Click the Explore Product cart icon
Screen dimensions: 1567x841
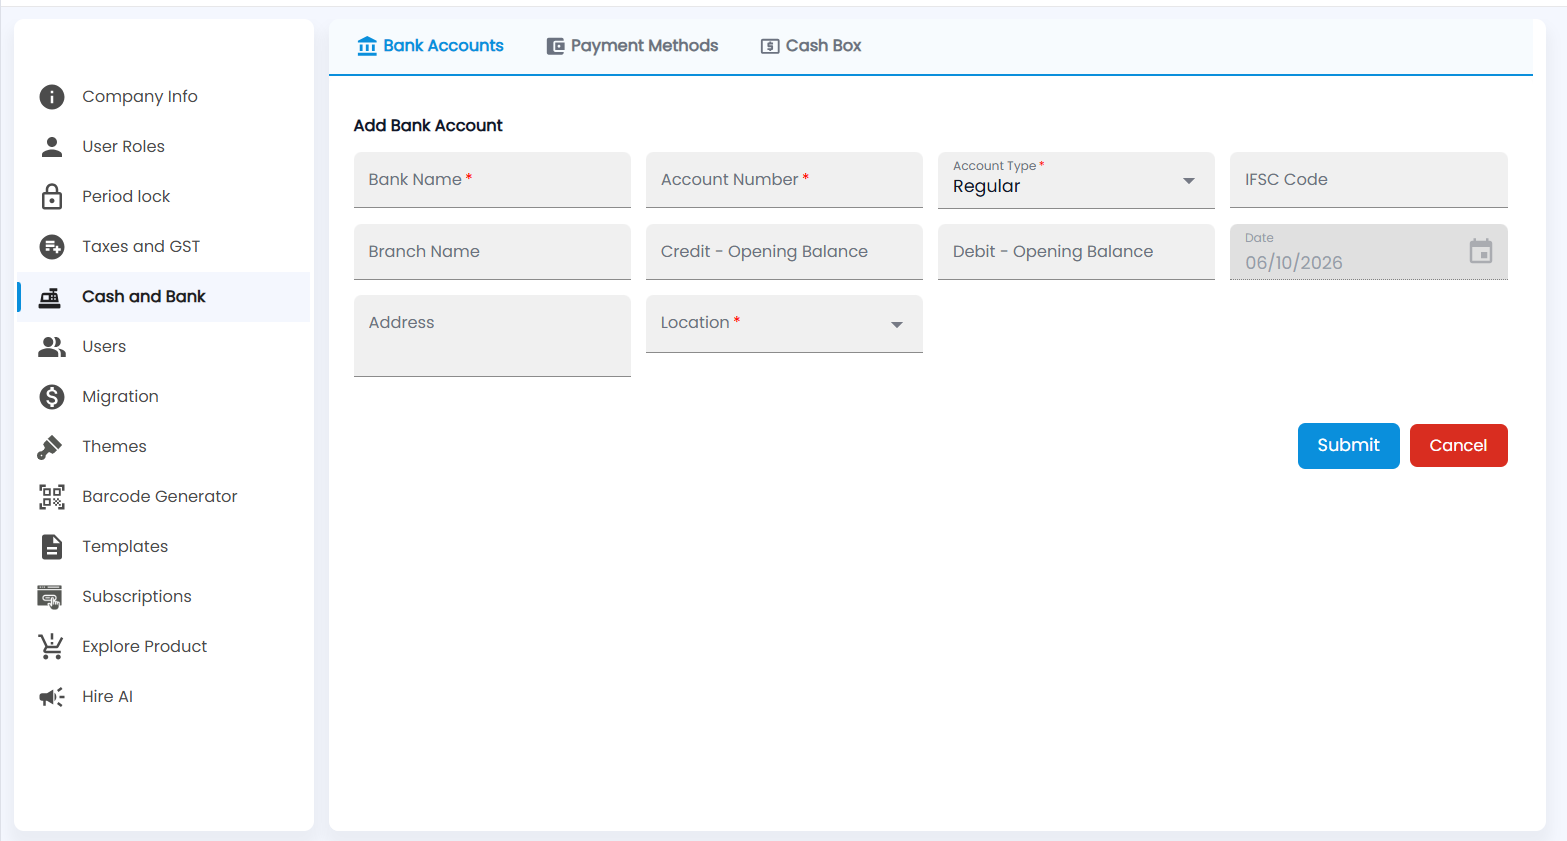(x=51, y=647)
